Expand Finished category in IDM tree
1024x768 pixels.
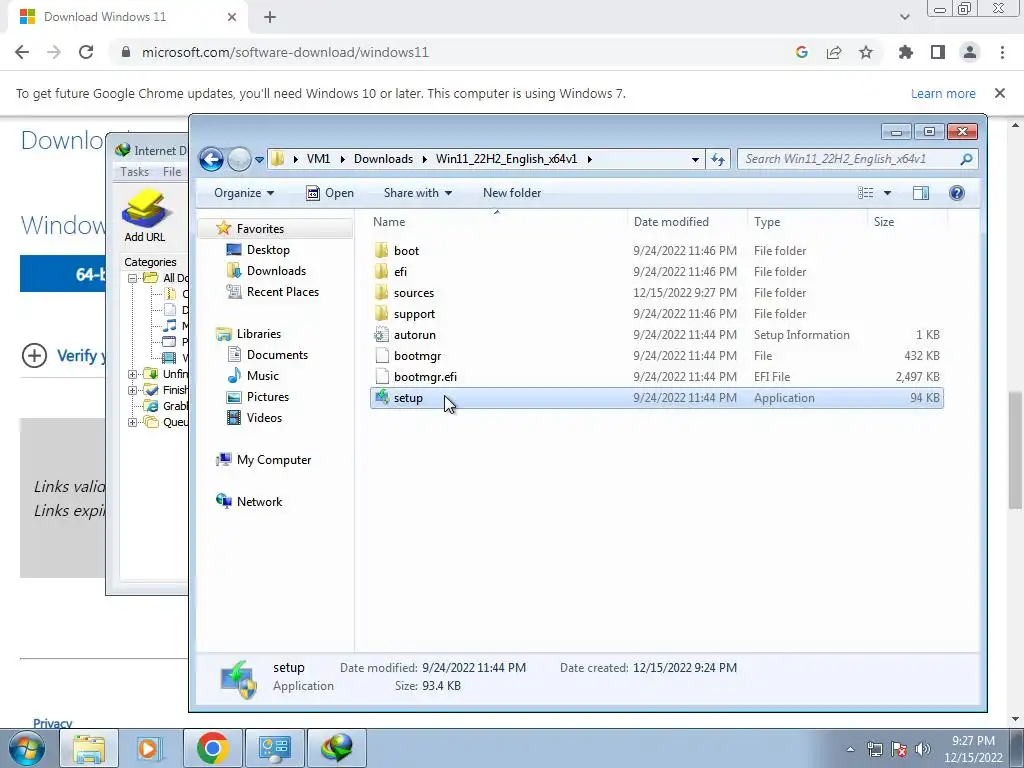click(x=132, y=391)
